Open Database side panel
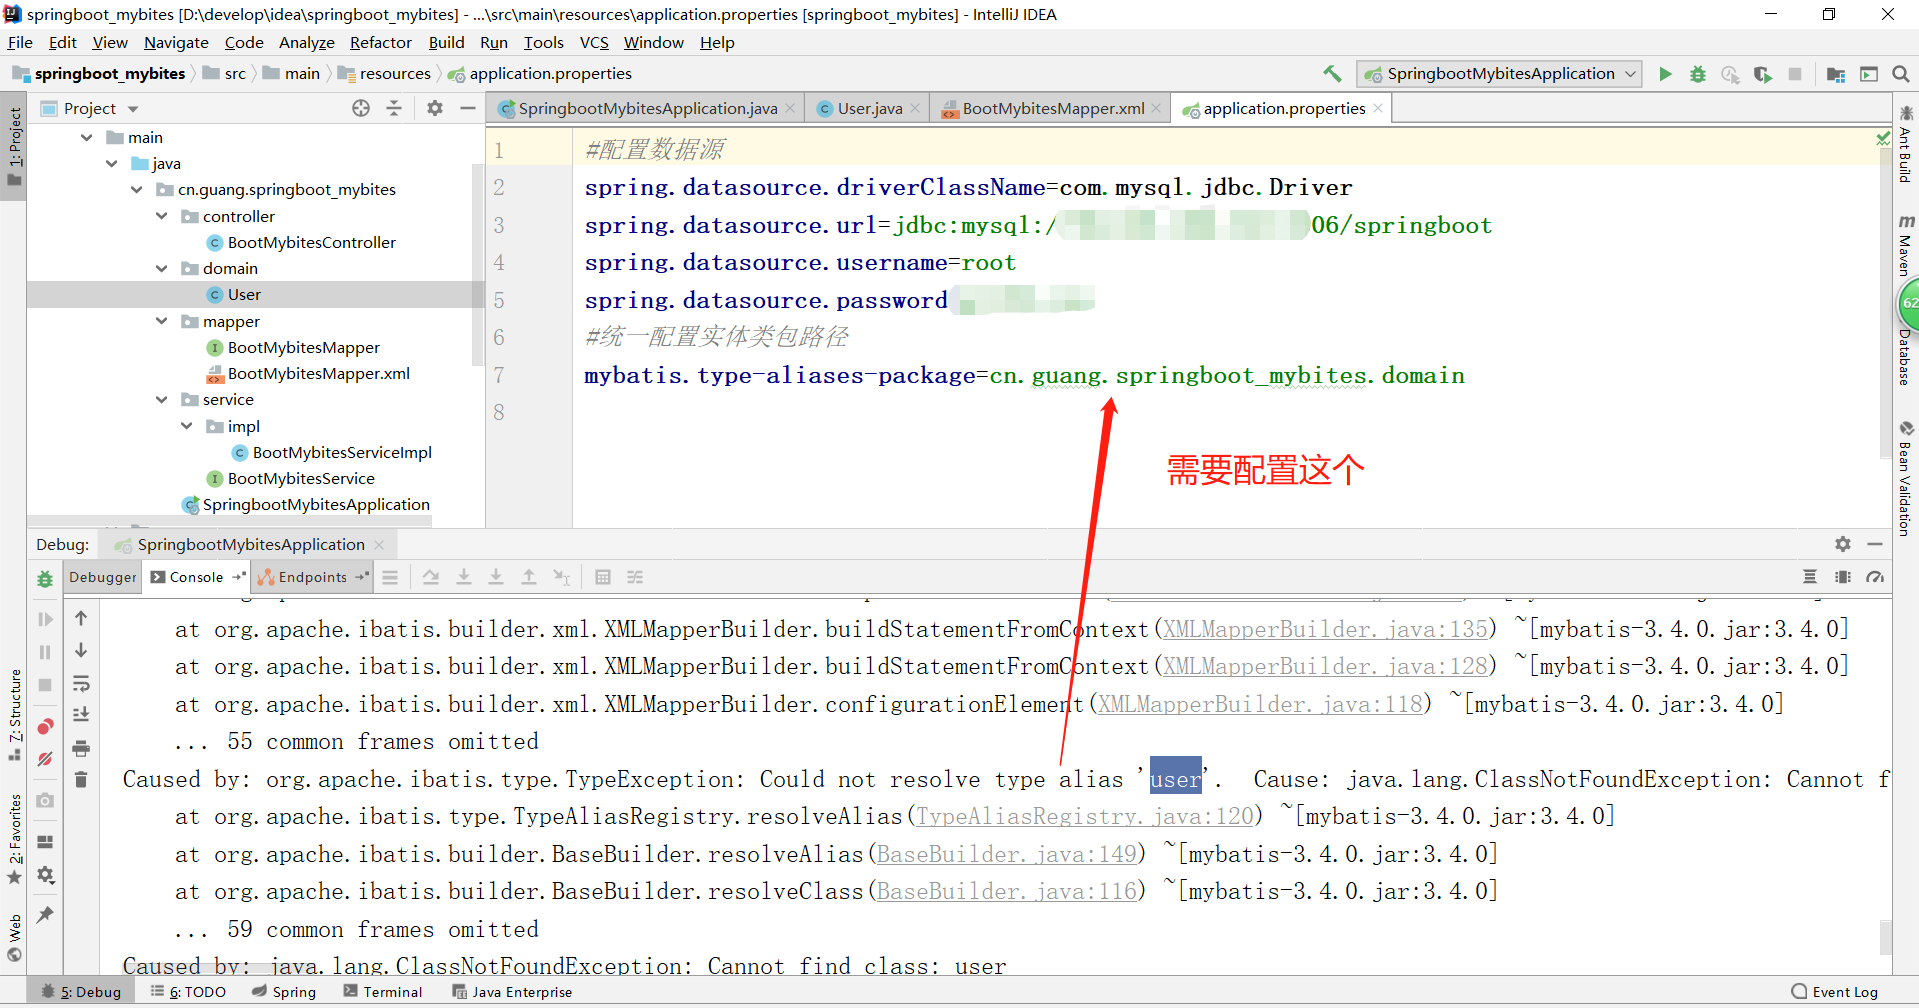Image resolution: width=1919 pixels, height=1008 pixels. tap(1905, 356)
